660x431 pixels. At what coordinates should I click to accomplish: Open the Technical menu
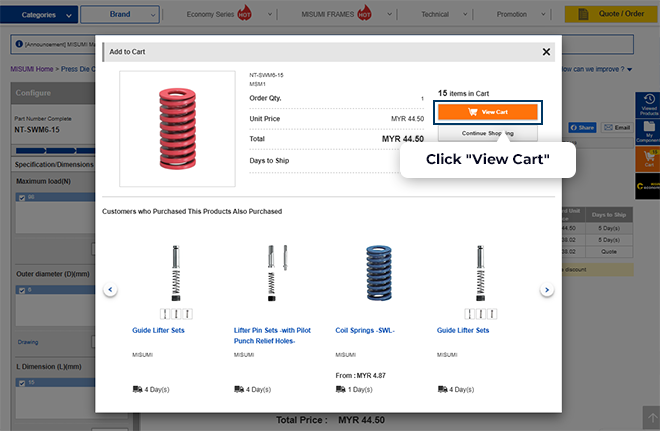tap(444, 14)
